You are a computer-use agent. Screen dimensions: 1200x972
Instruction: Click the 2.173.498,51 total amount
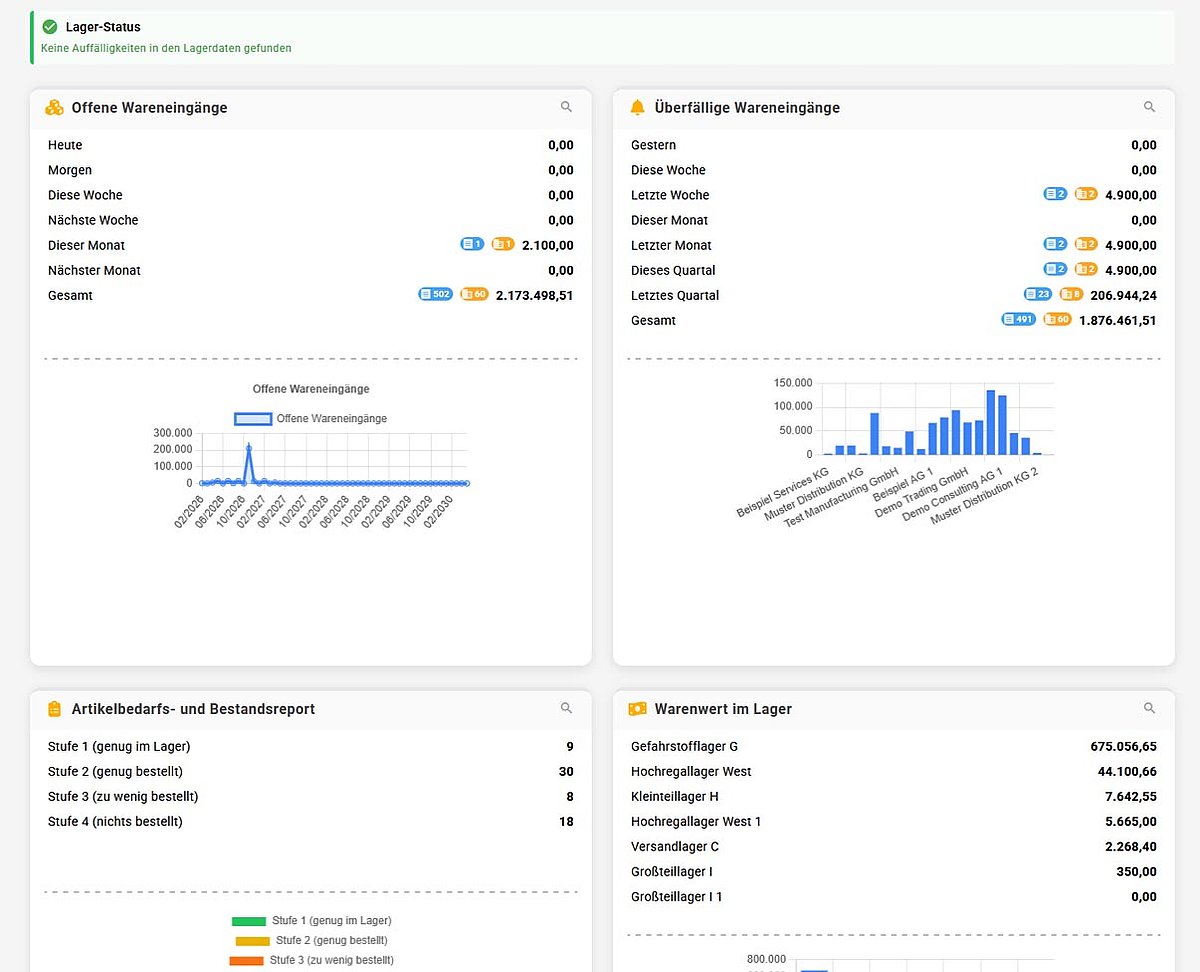click(534, 295)
